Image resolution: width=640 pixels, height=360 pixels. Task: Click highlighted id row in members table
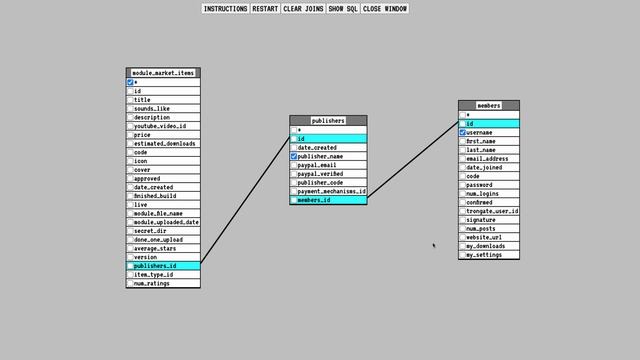point(489,124)
